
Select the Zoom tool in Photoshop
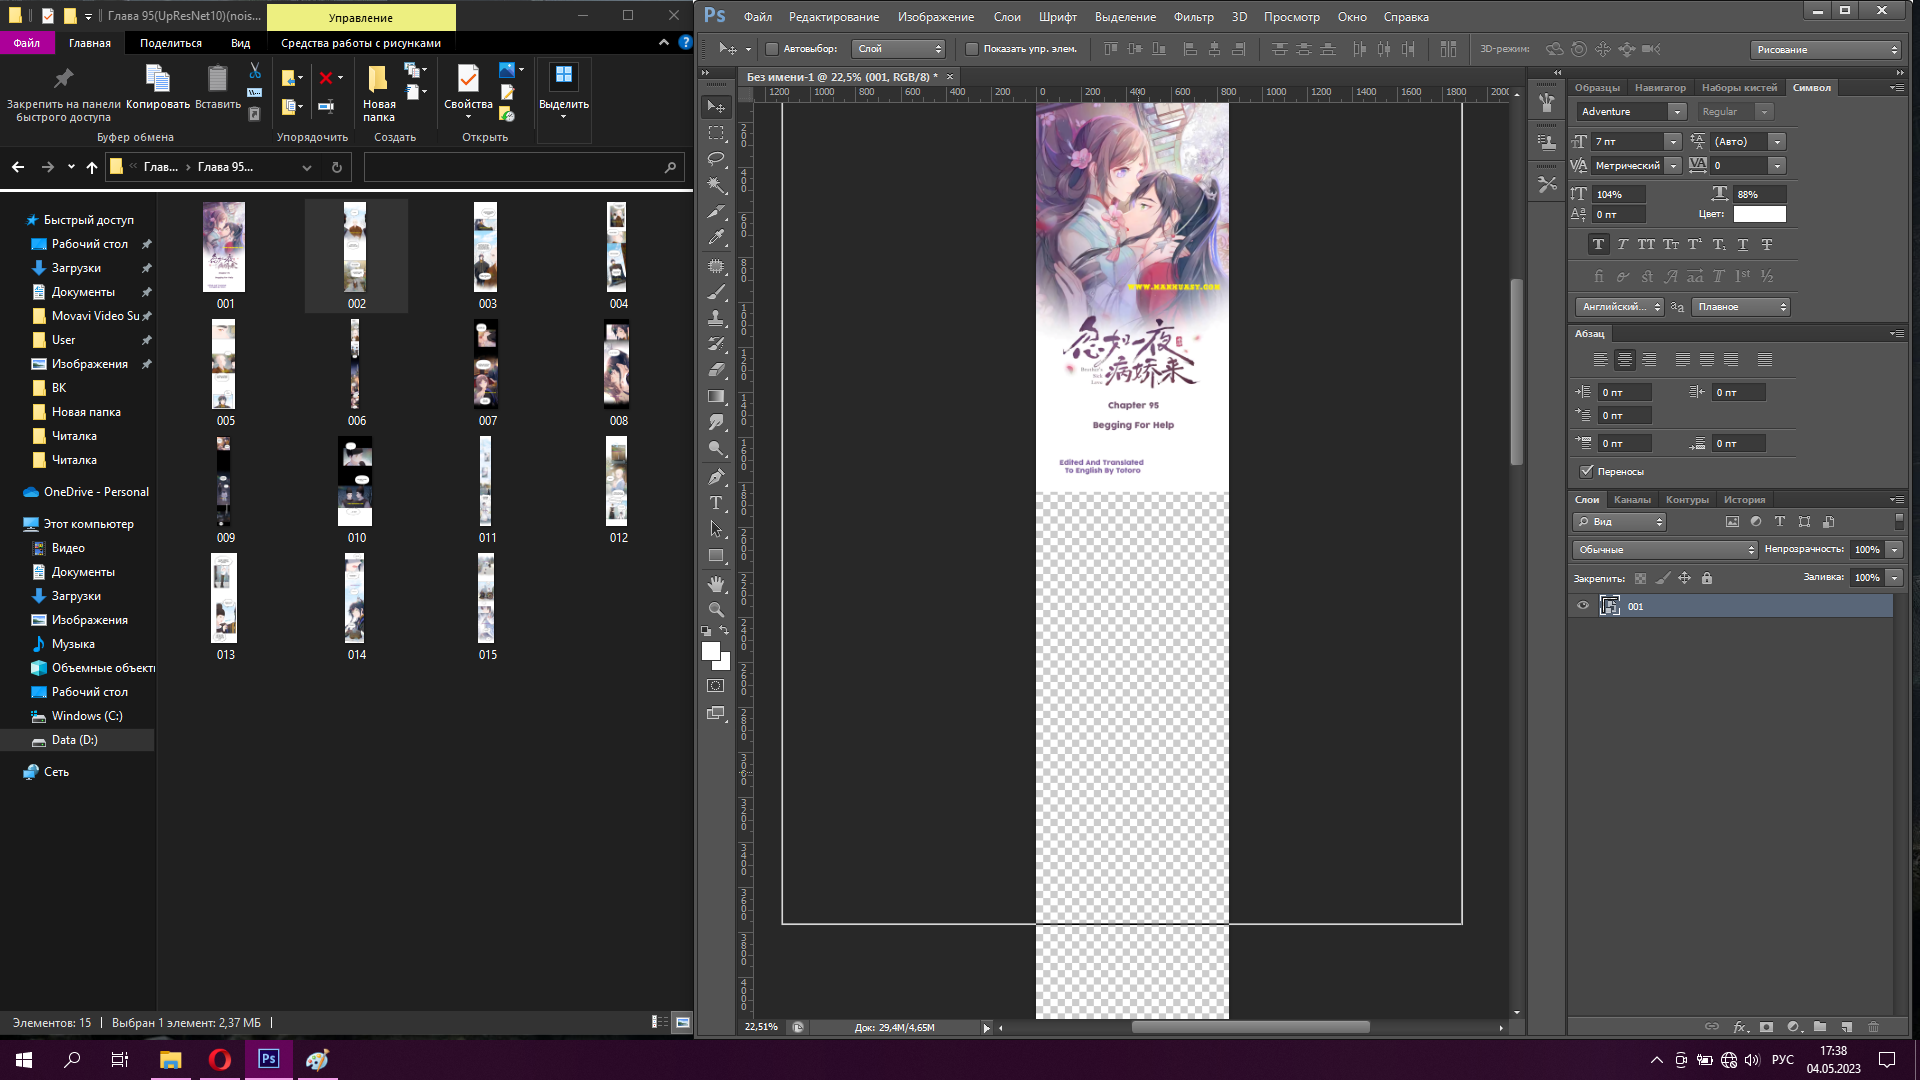pos(716,609)
